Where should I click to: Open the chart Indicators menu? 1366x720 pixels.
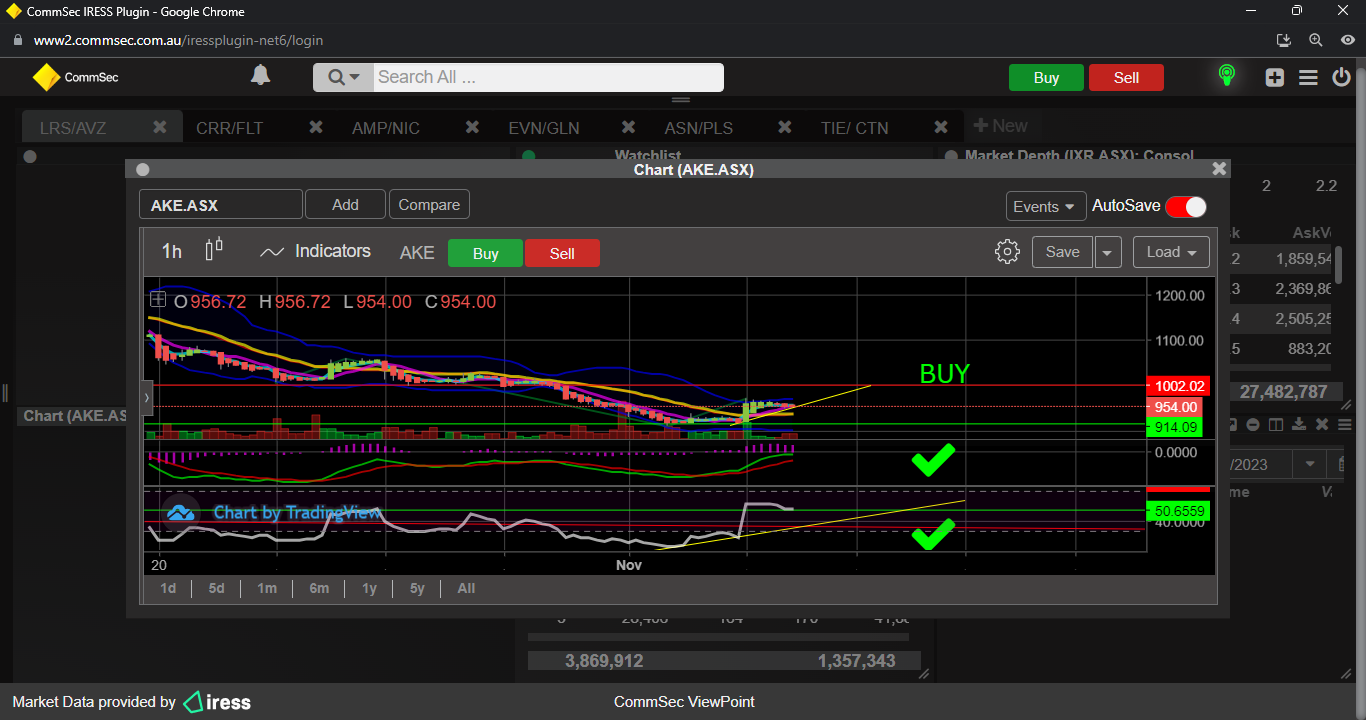[x=315, y=252]
